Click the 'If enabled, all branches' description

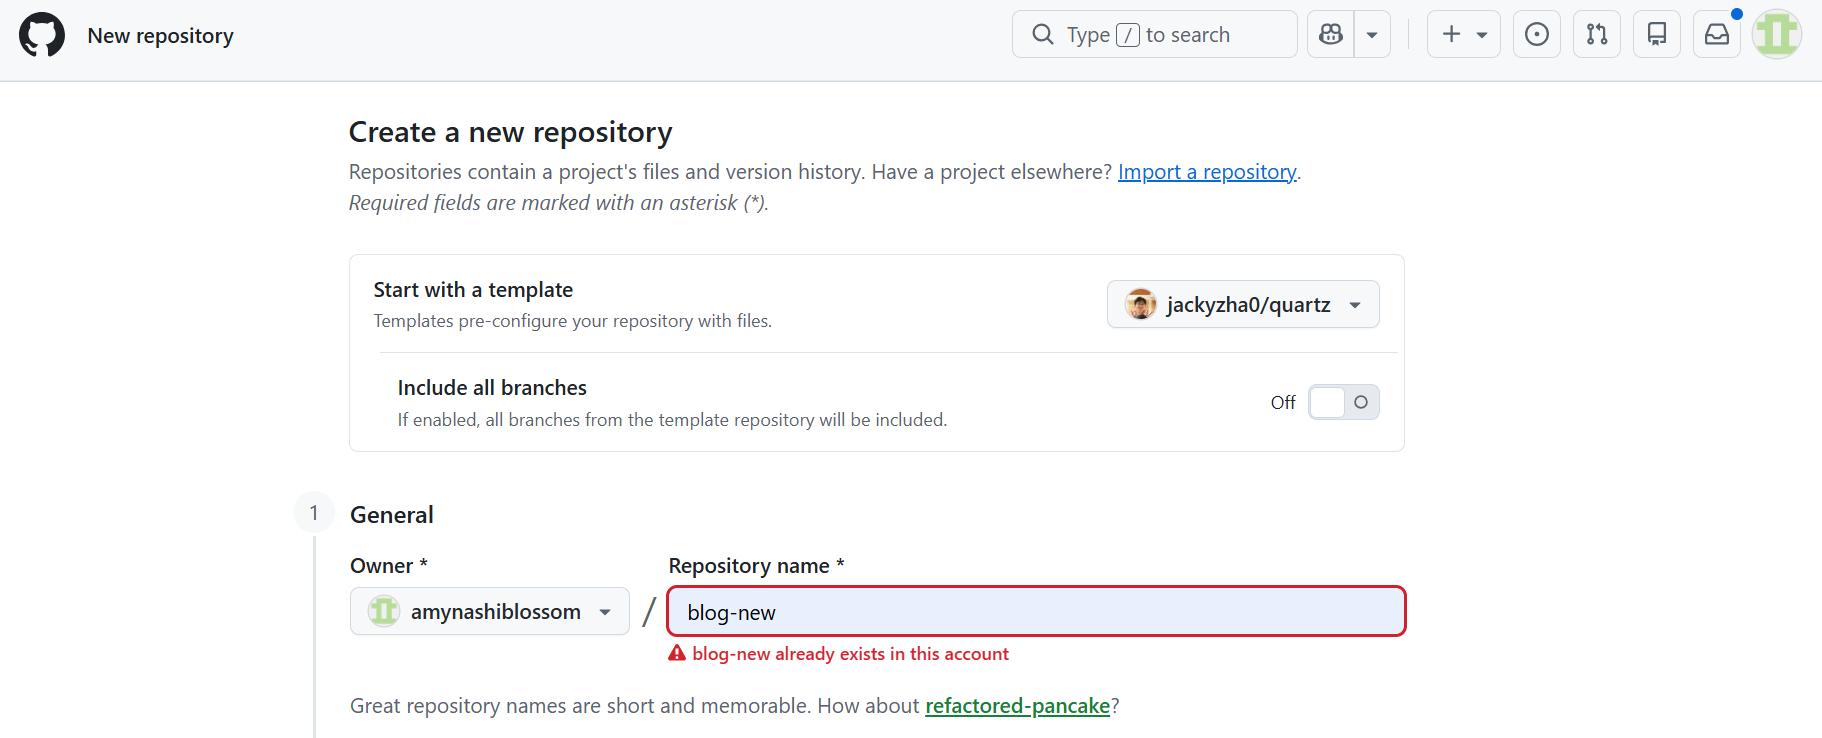[x=672, y=420]
